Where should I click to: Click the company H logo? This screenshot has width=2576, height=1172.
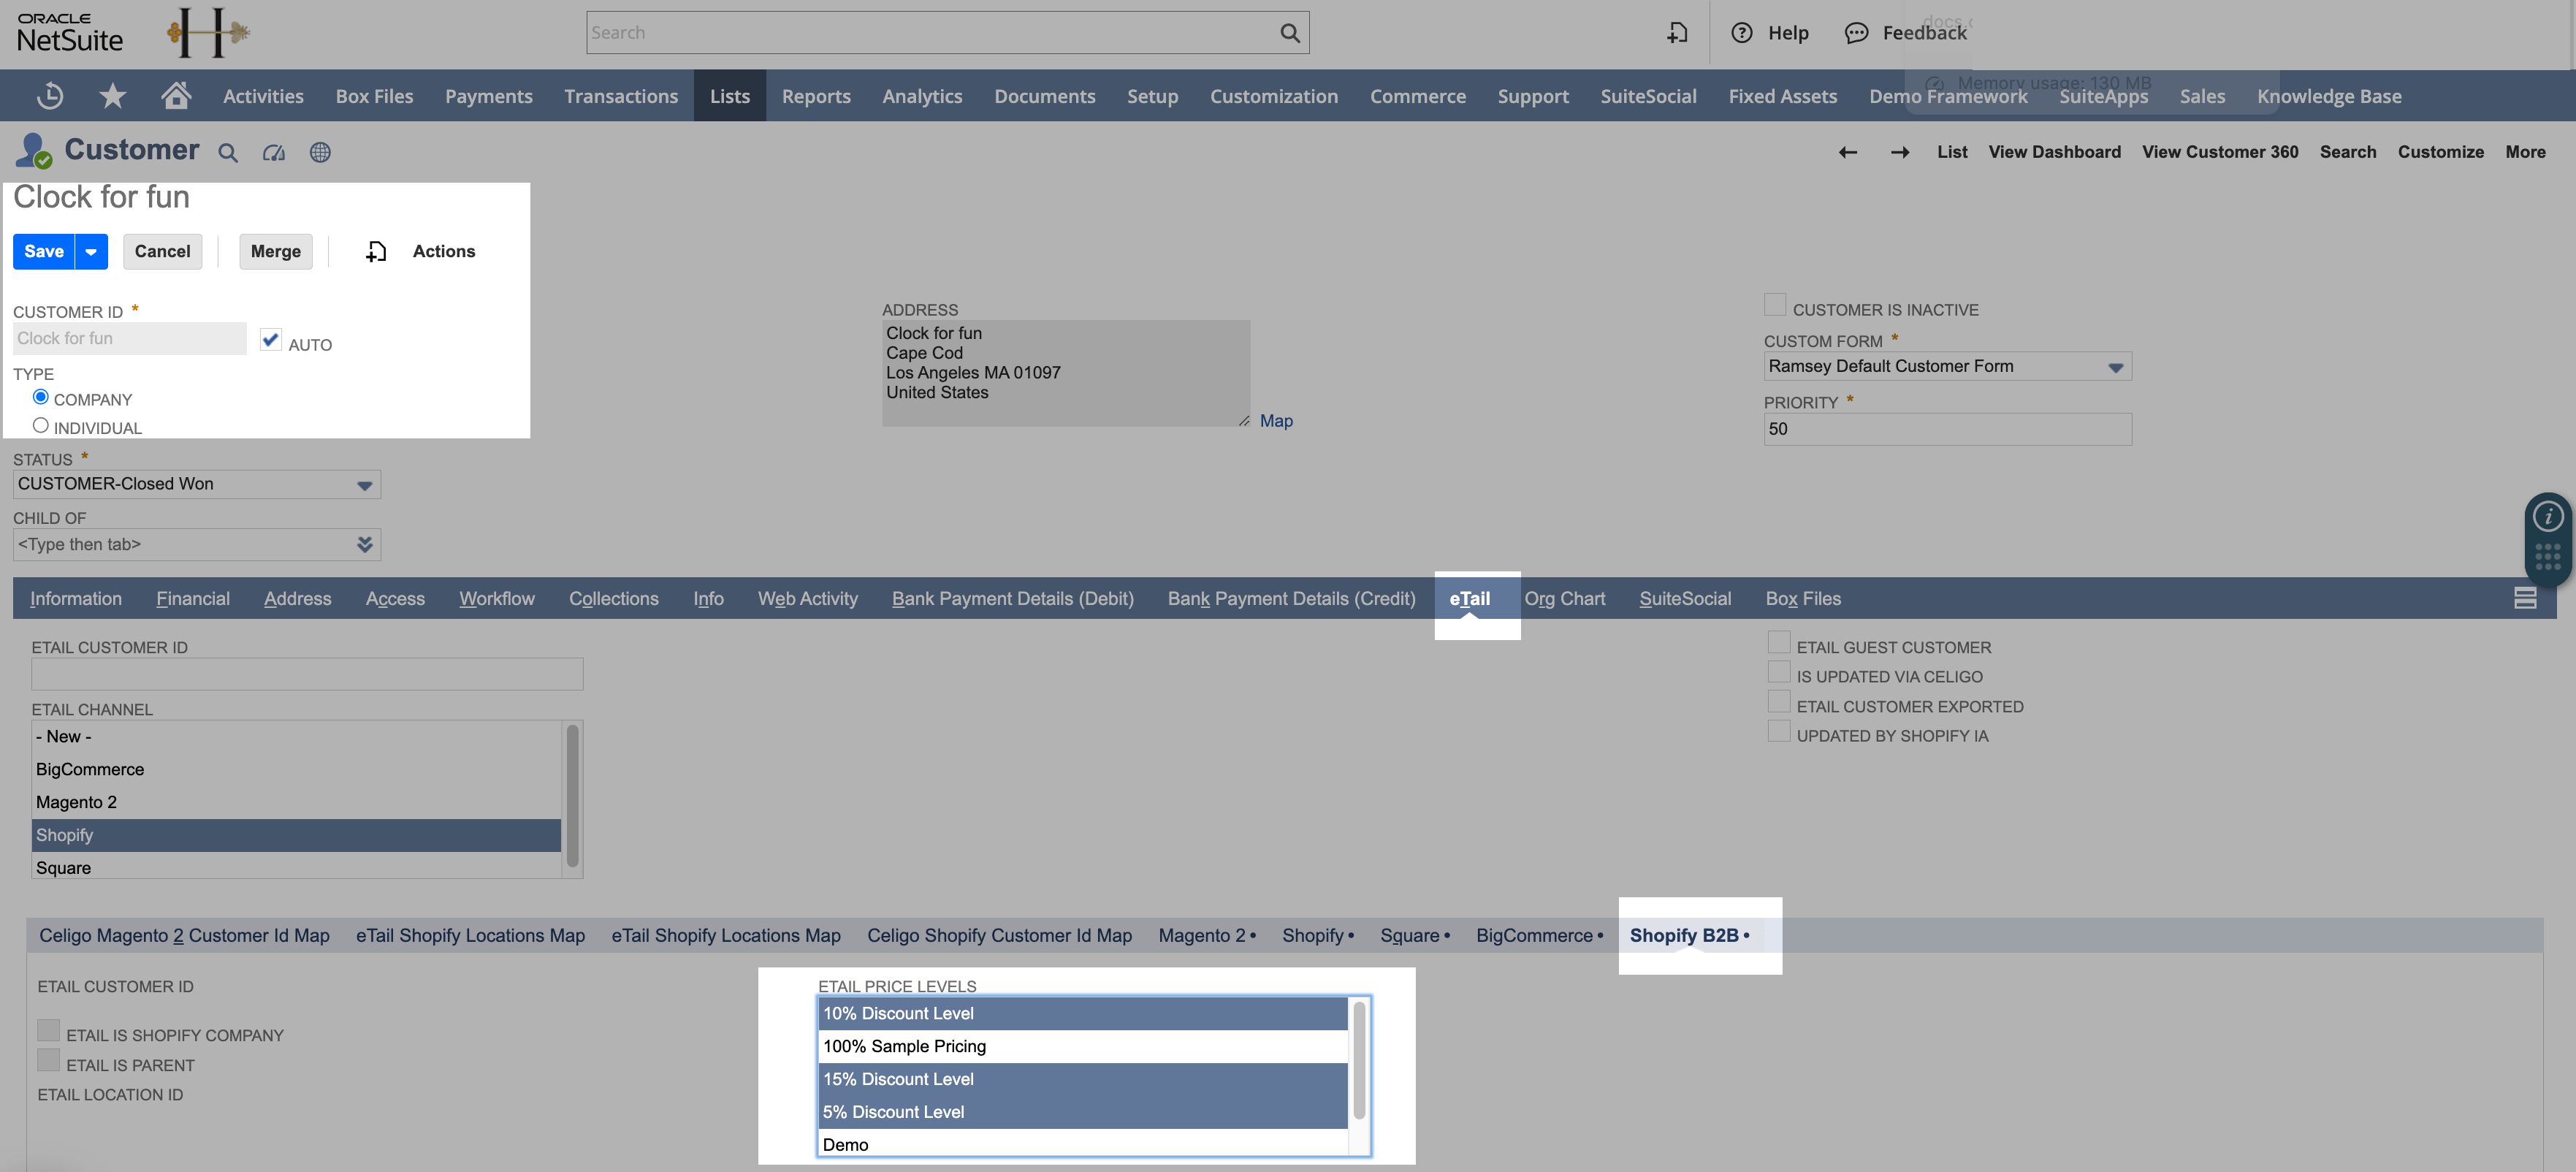(x=208, y=33)
